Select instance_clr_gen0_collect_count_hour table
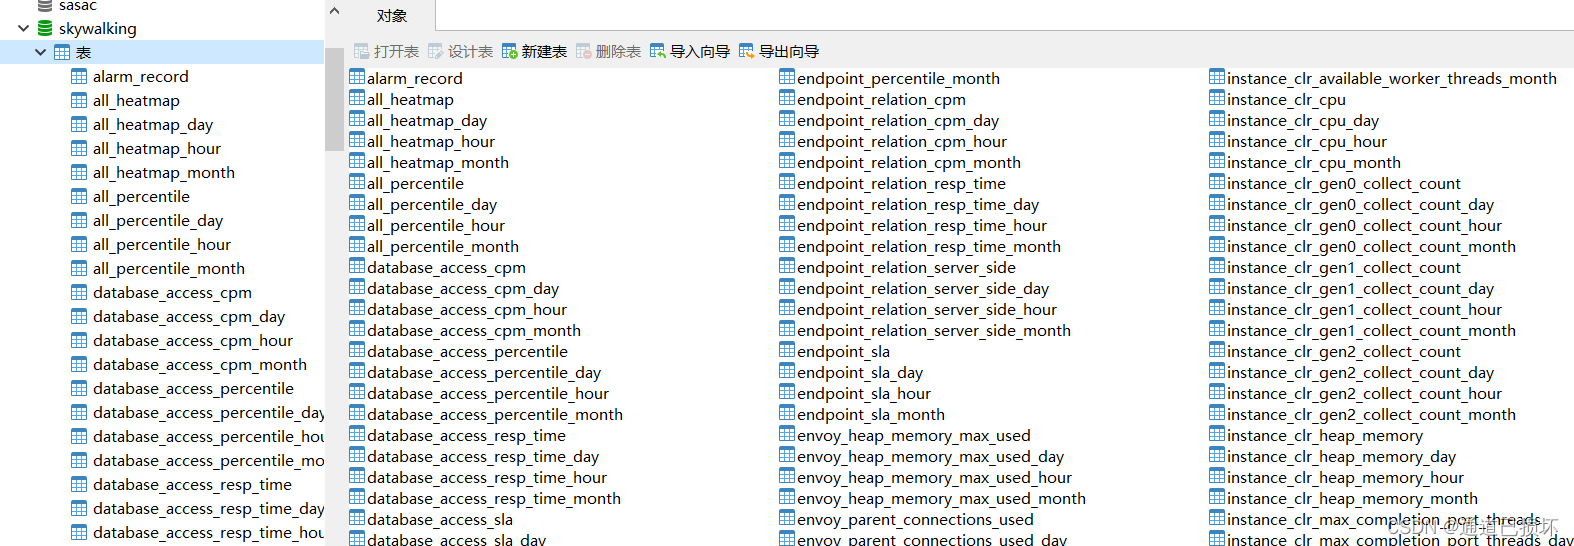The width and height of the screenshot is (1574, 546). coord(1364,225)
